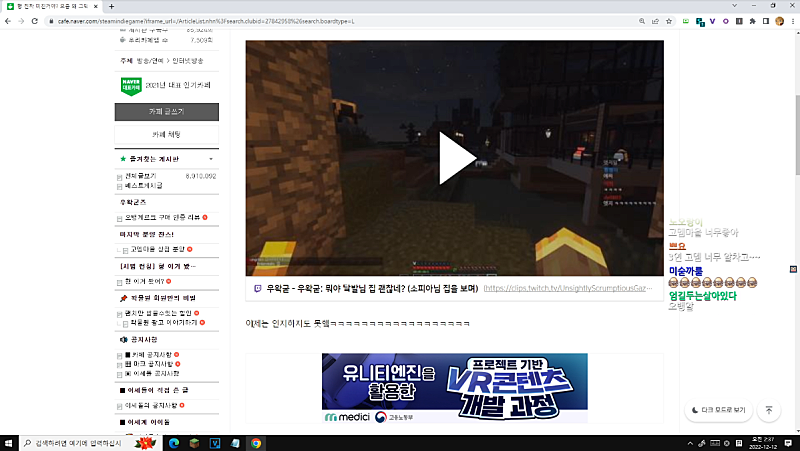The height and width of the screenshot is (451, 800).
Task: Open the Chrome profile avatar
Action: coord(779,21)
